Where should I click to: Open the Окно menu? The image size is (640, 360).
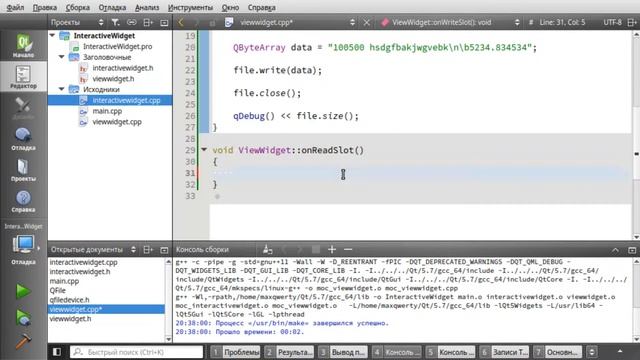tap(230, 7)
